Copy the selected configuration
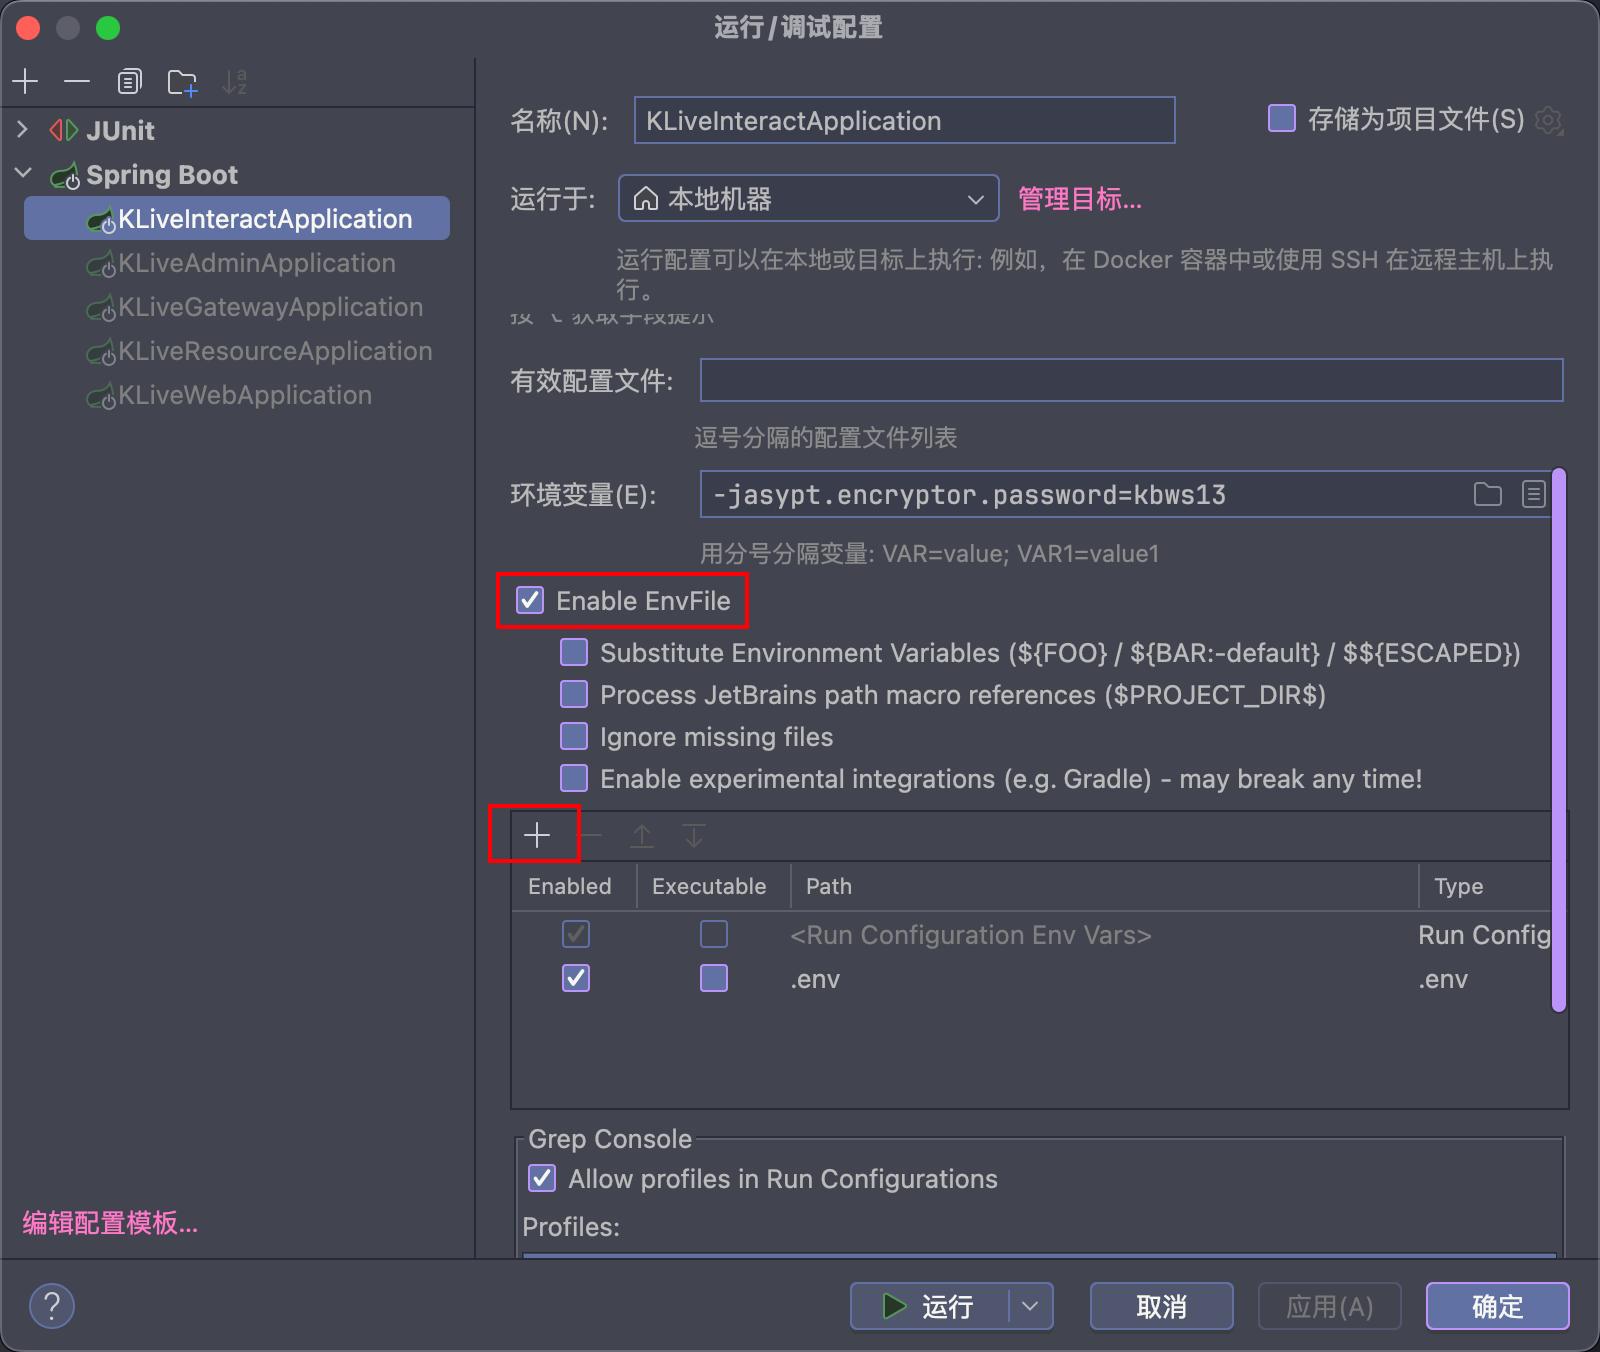 129,81
